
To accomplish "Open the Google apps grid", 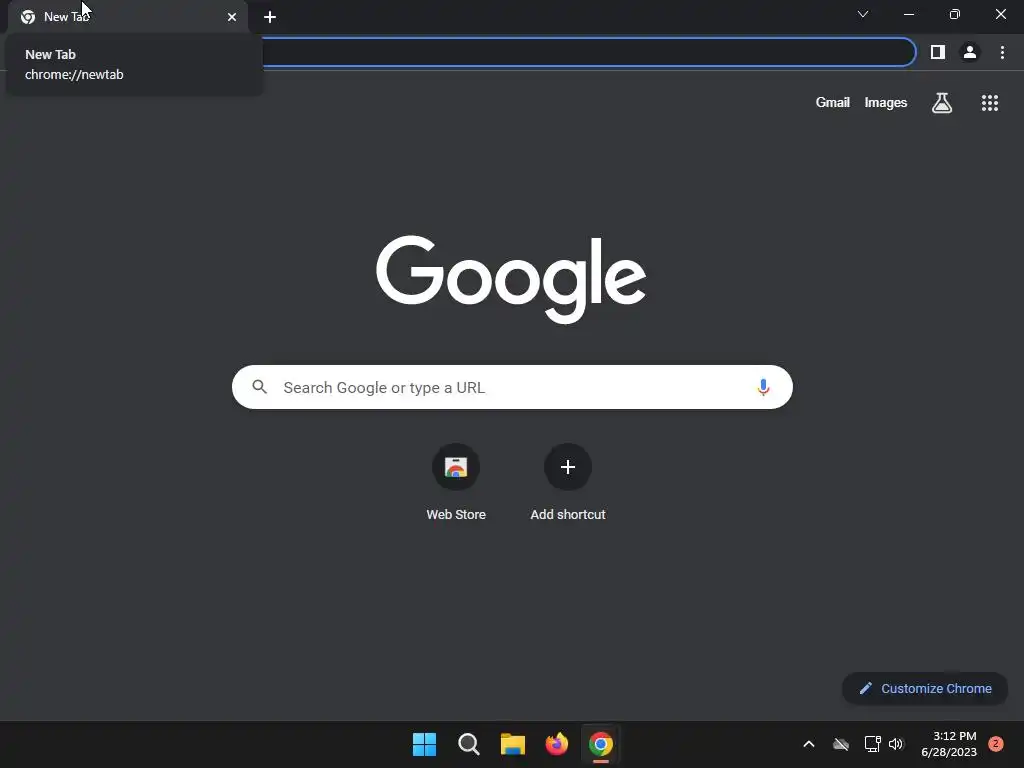I will coord(990,103).
